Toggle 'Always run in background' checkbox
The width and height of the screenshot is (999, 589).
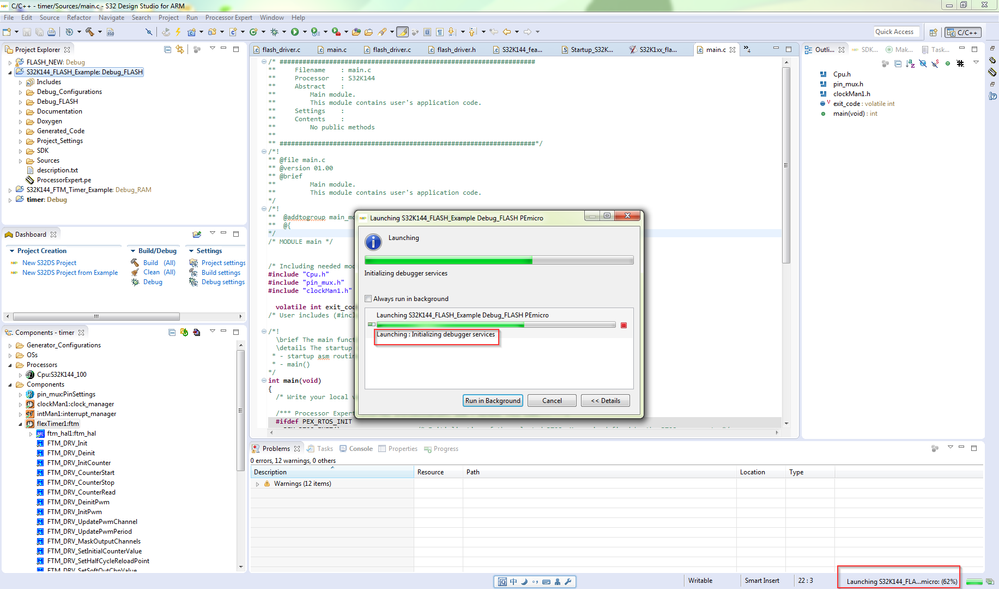coord(368,298)
